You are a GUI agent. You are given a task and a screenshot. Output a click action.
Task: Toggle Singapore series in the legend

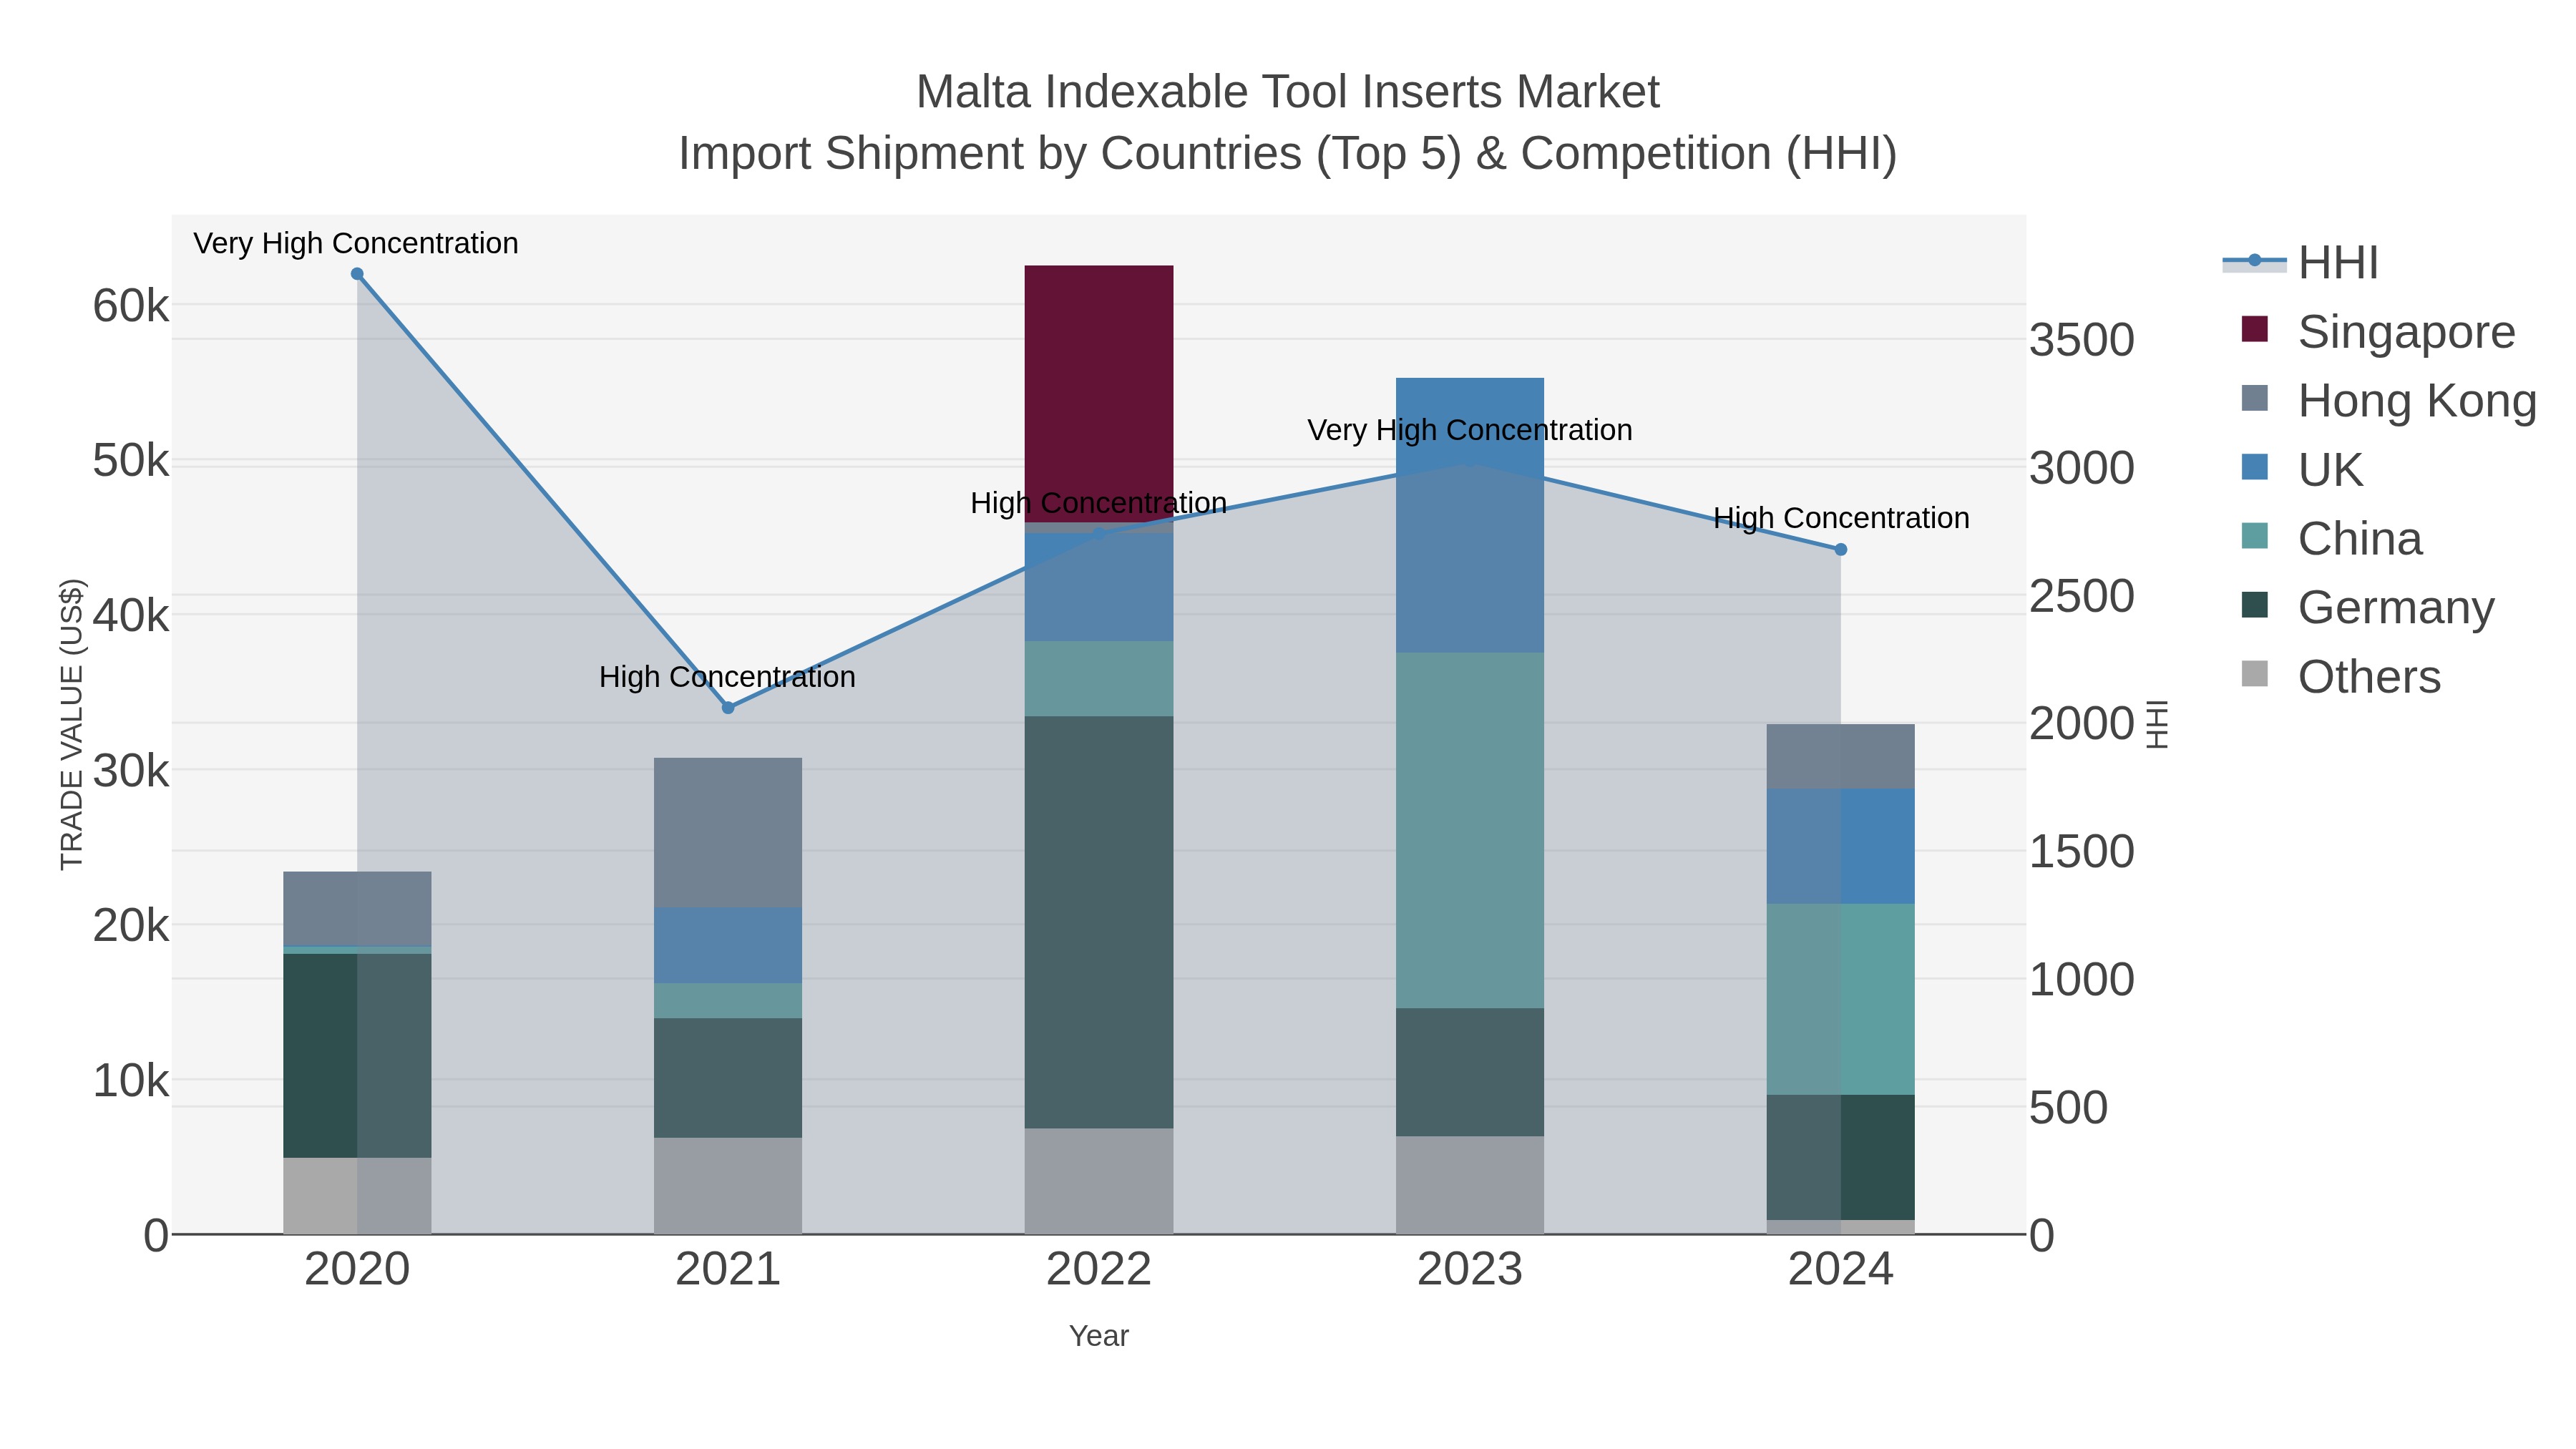click(2378, 331)
